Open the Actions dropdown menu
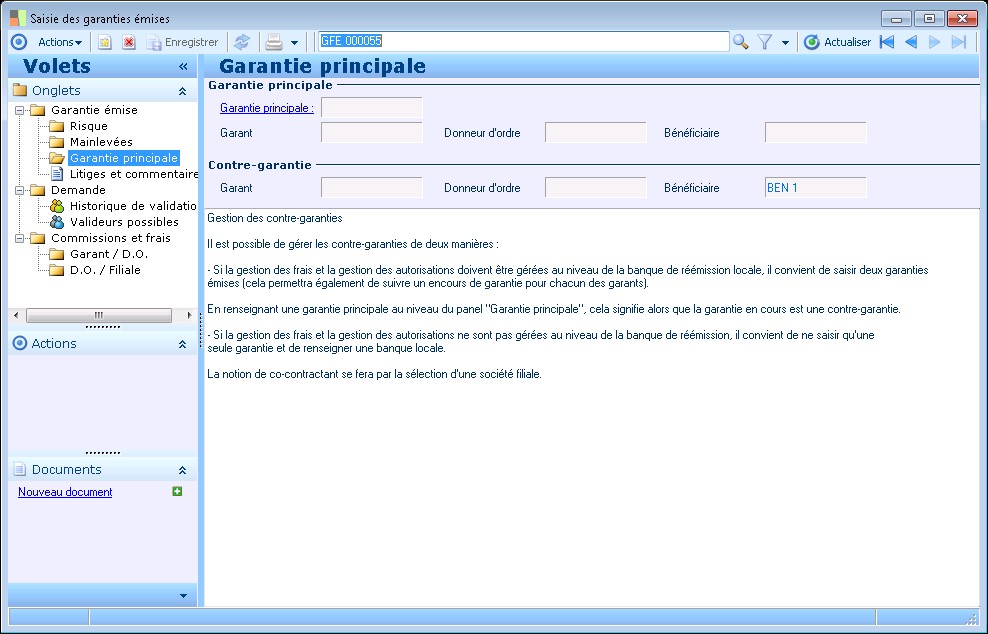 (60, 42)
